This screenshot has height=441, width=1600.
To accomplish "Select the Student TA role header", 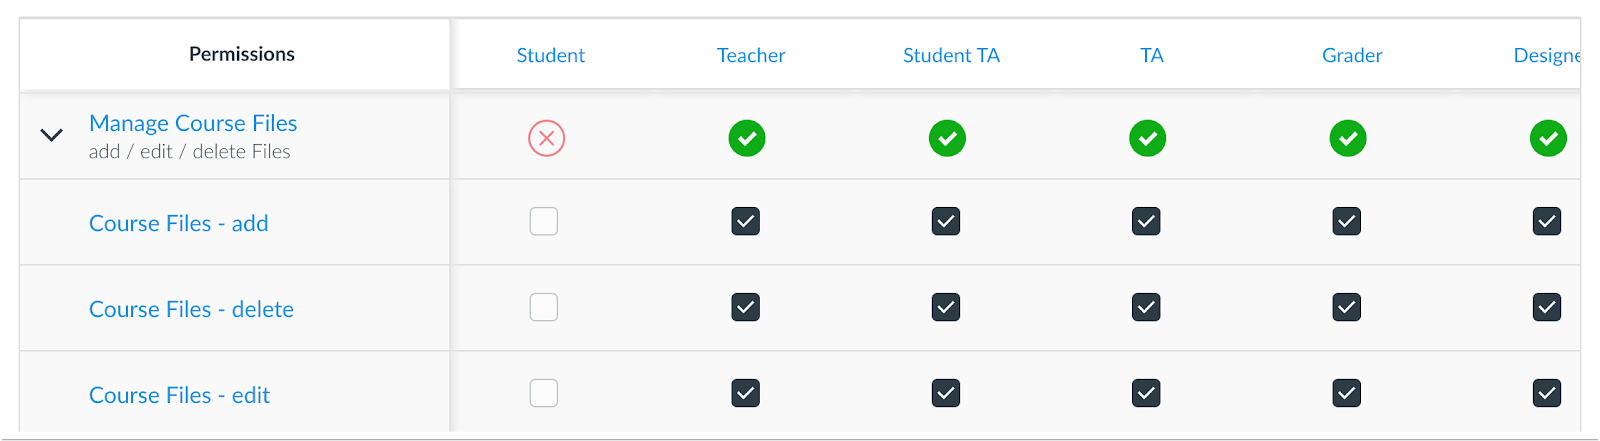I will click(951, 55).
